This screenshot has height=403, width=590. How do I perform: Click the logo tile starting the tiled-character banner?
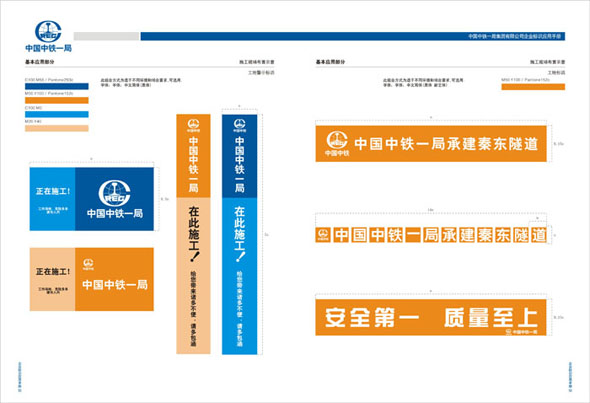(x=323, y=235)
